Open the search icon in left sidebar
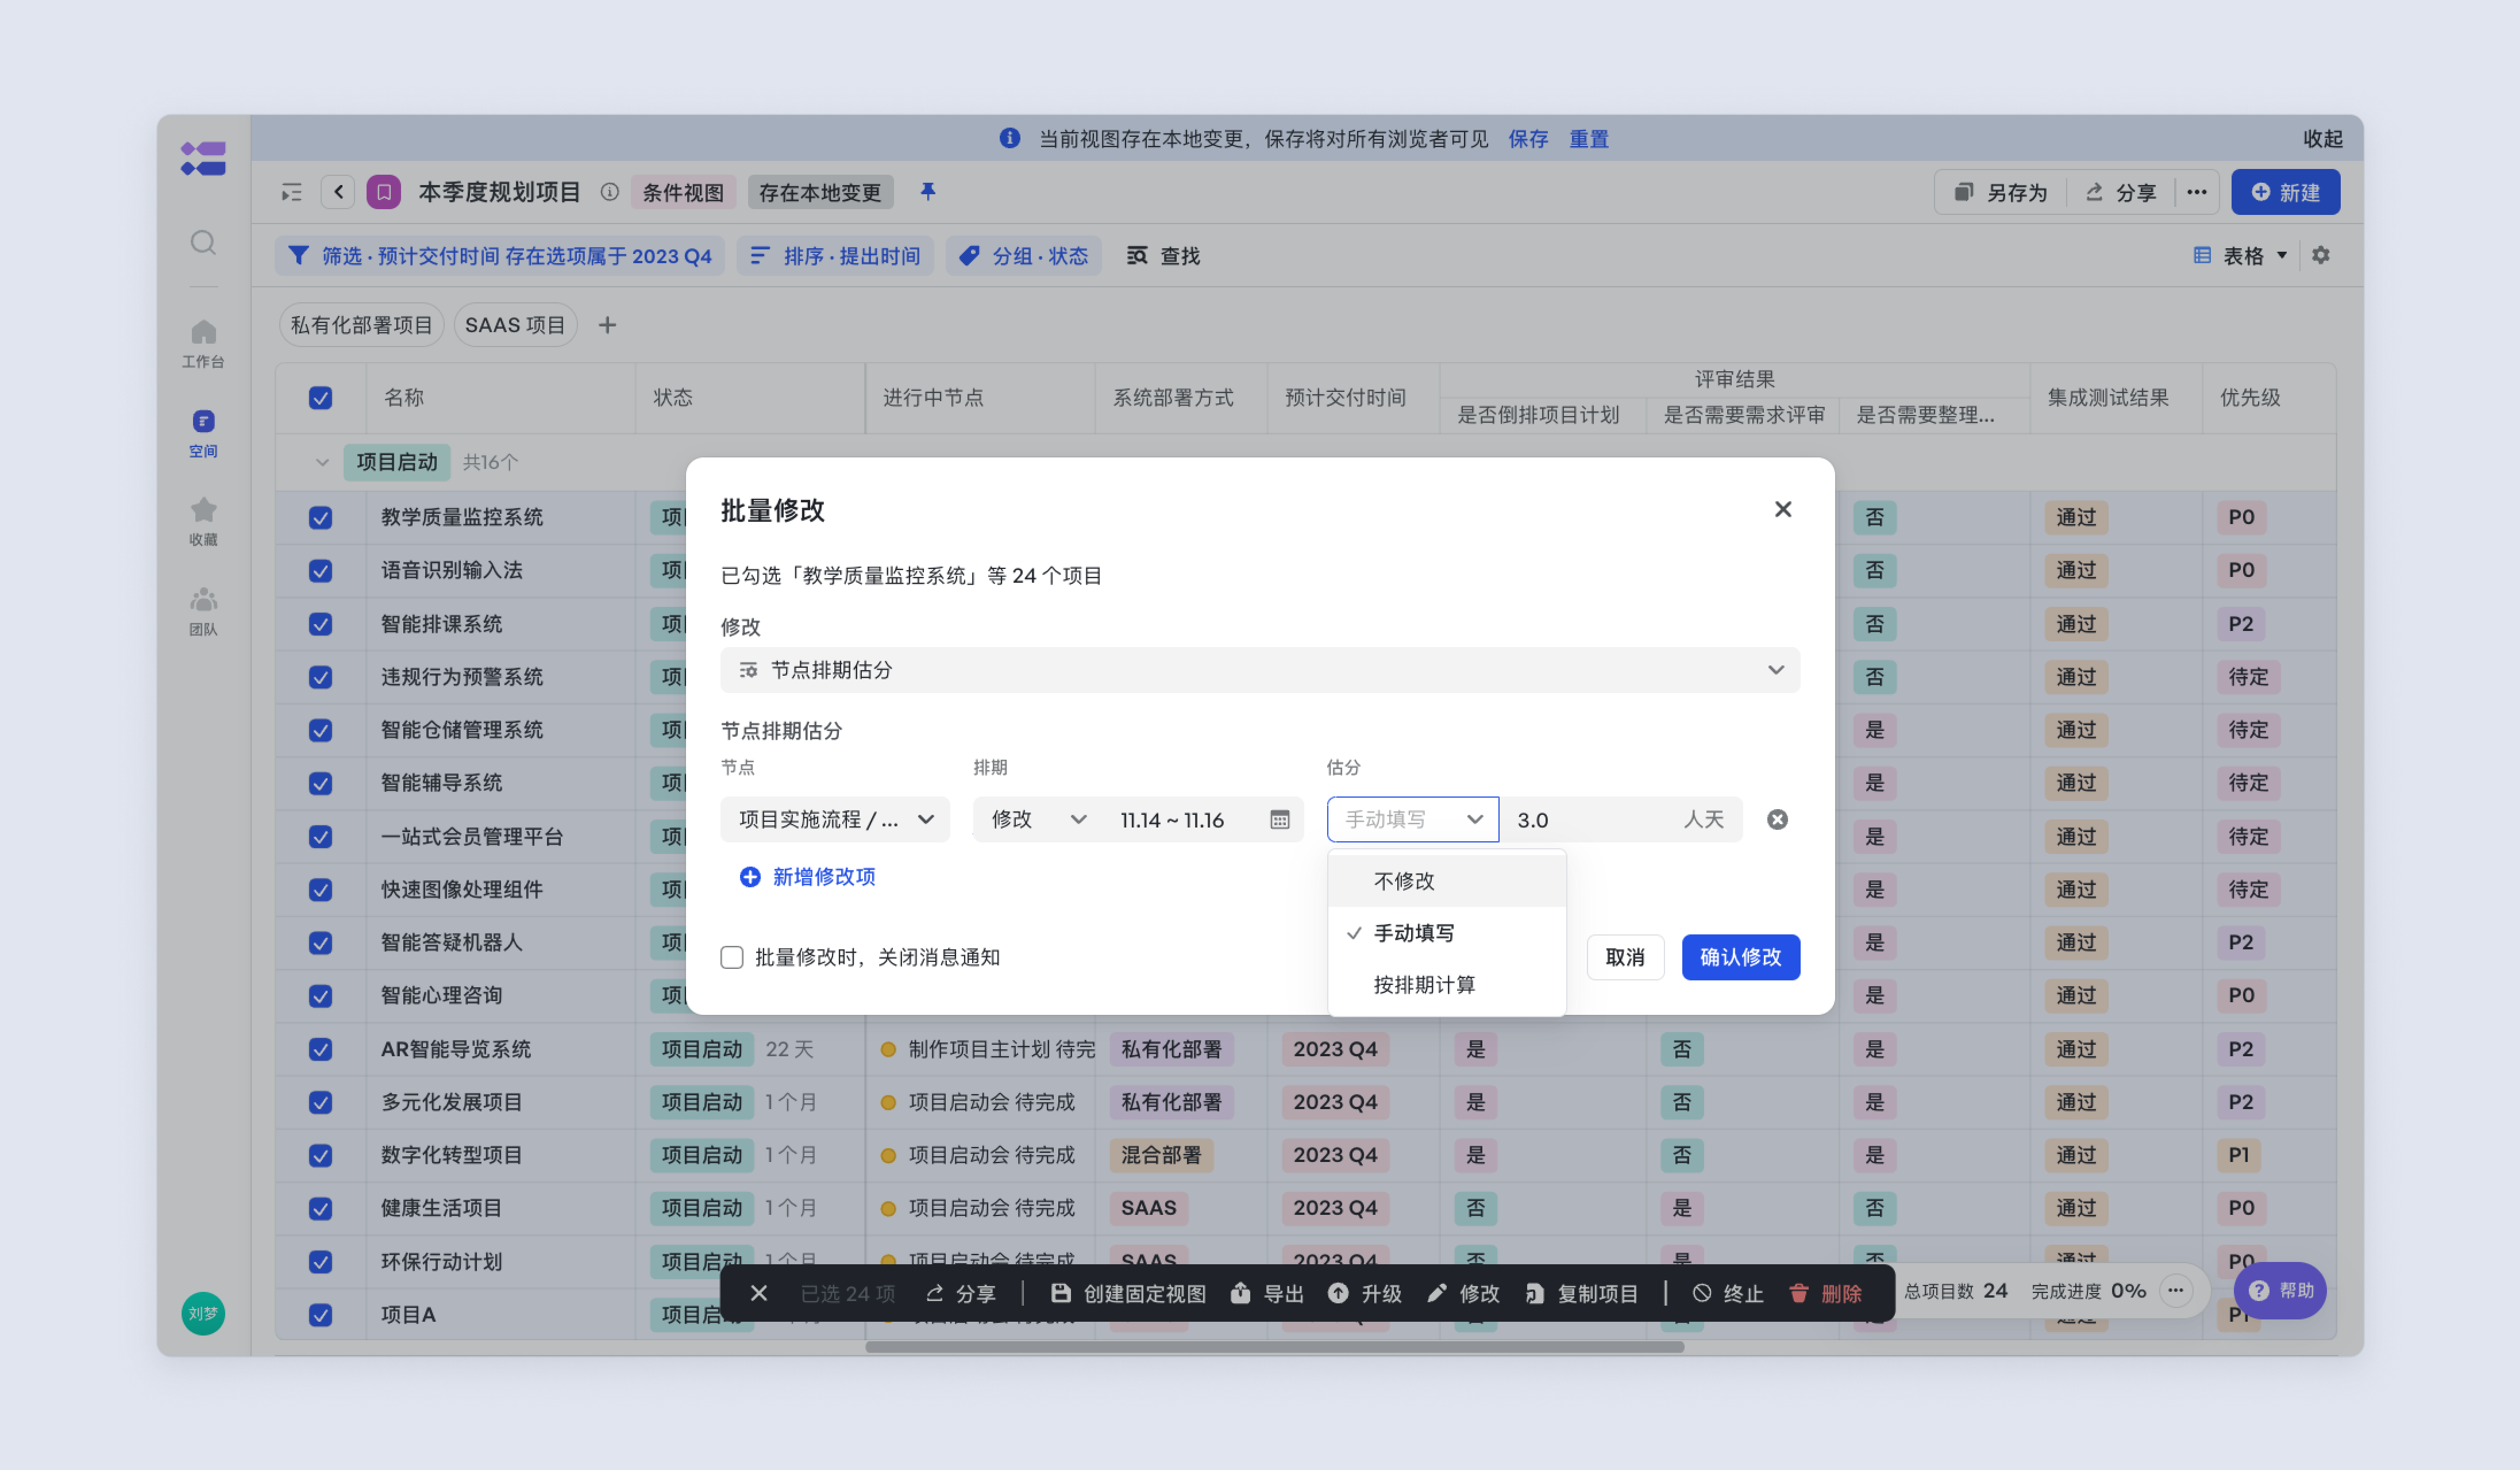This screenshot has width=2520, height=1470. tap(203, 243)
